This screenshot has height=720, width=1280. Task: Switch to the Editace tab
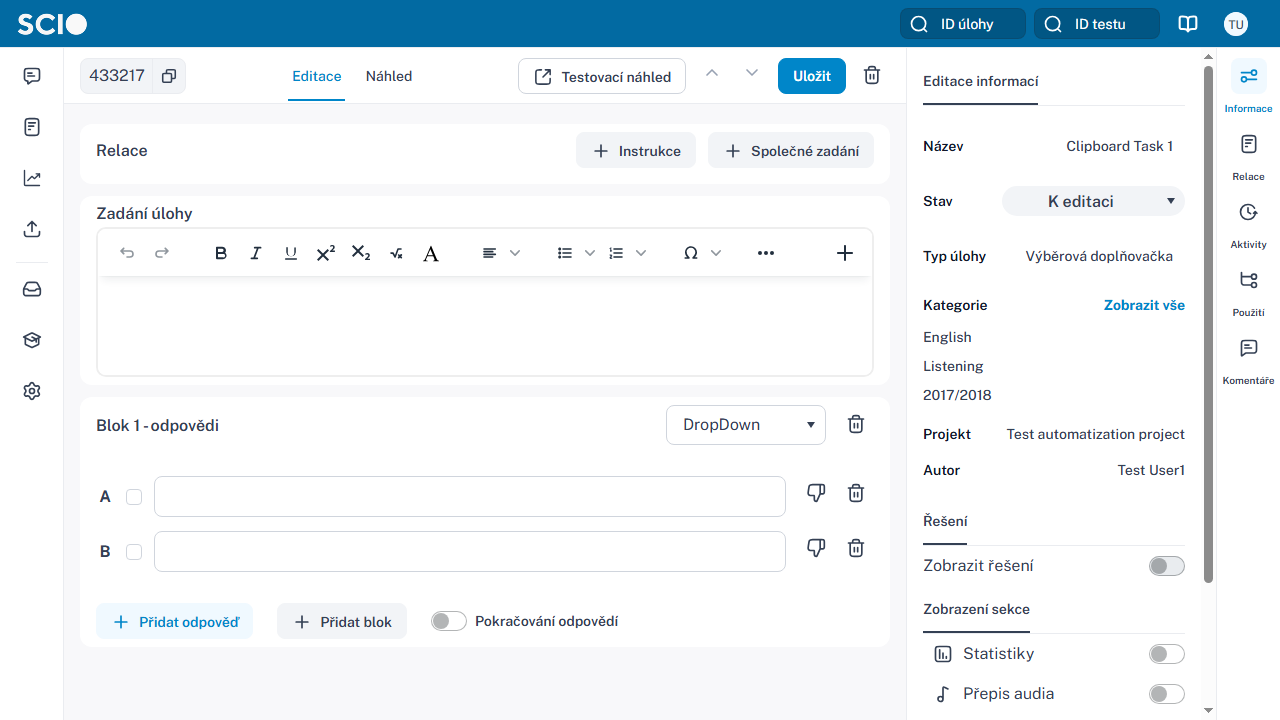click(317, 76)
